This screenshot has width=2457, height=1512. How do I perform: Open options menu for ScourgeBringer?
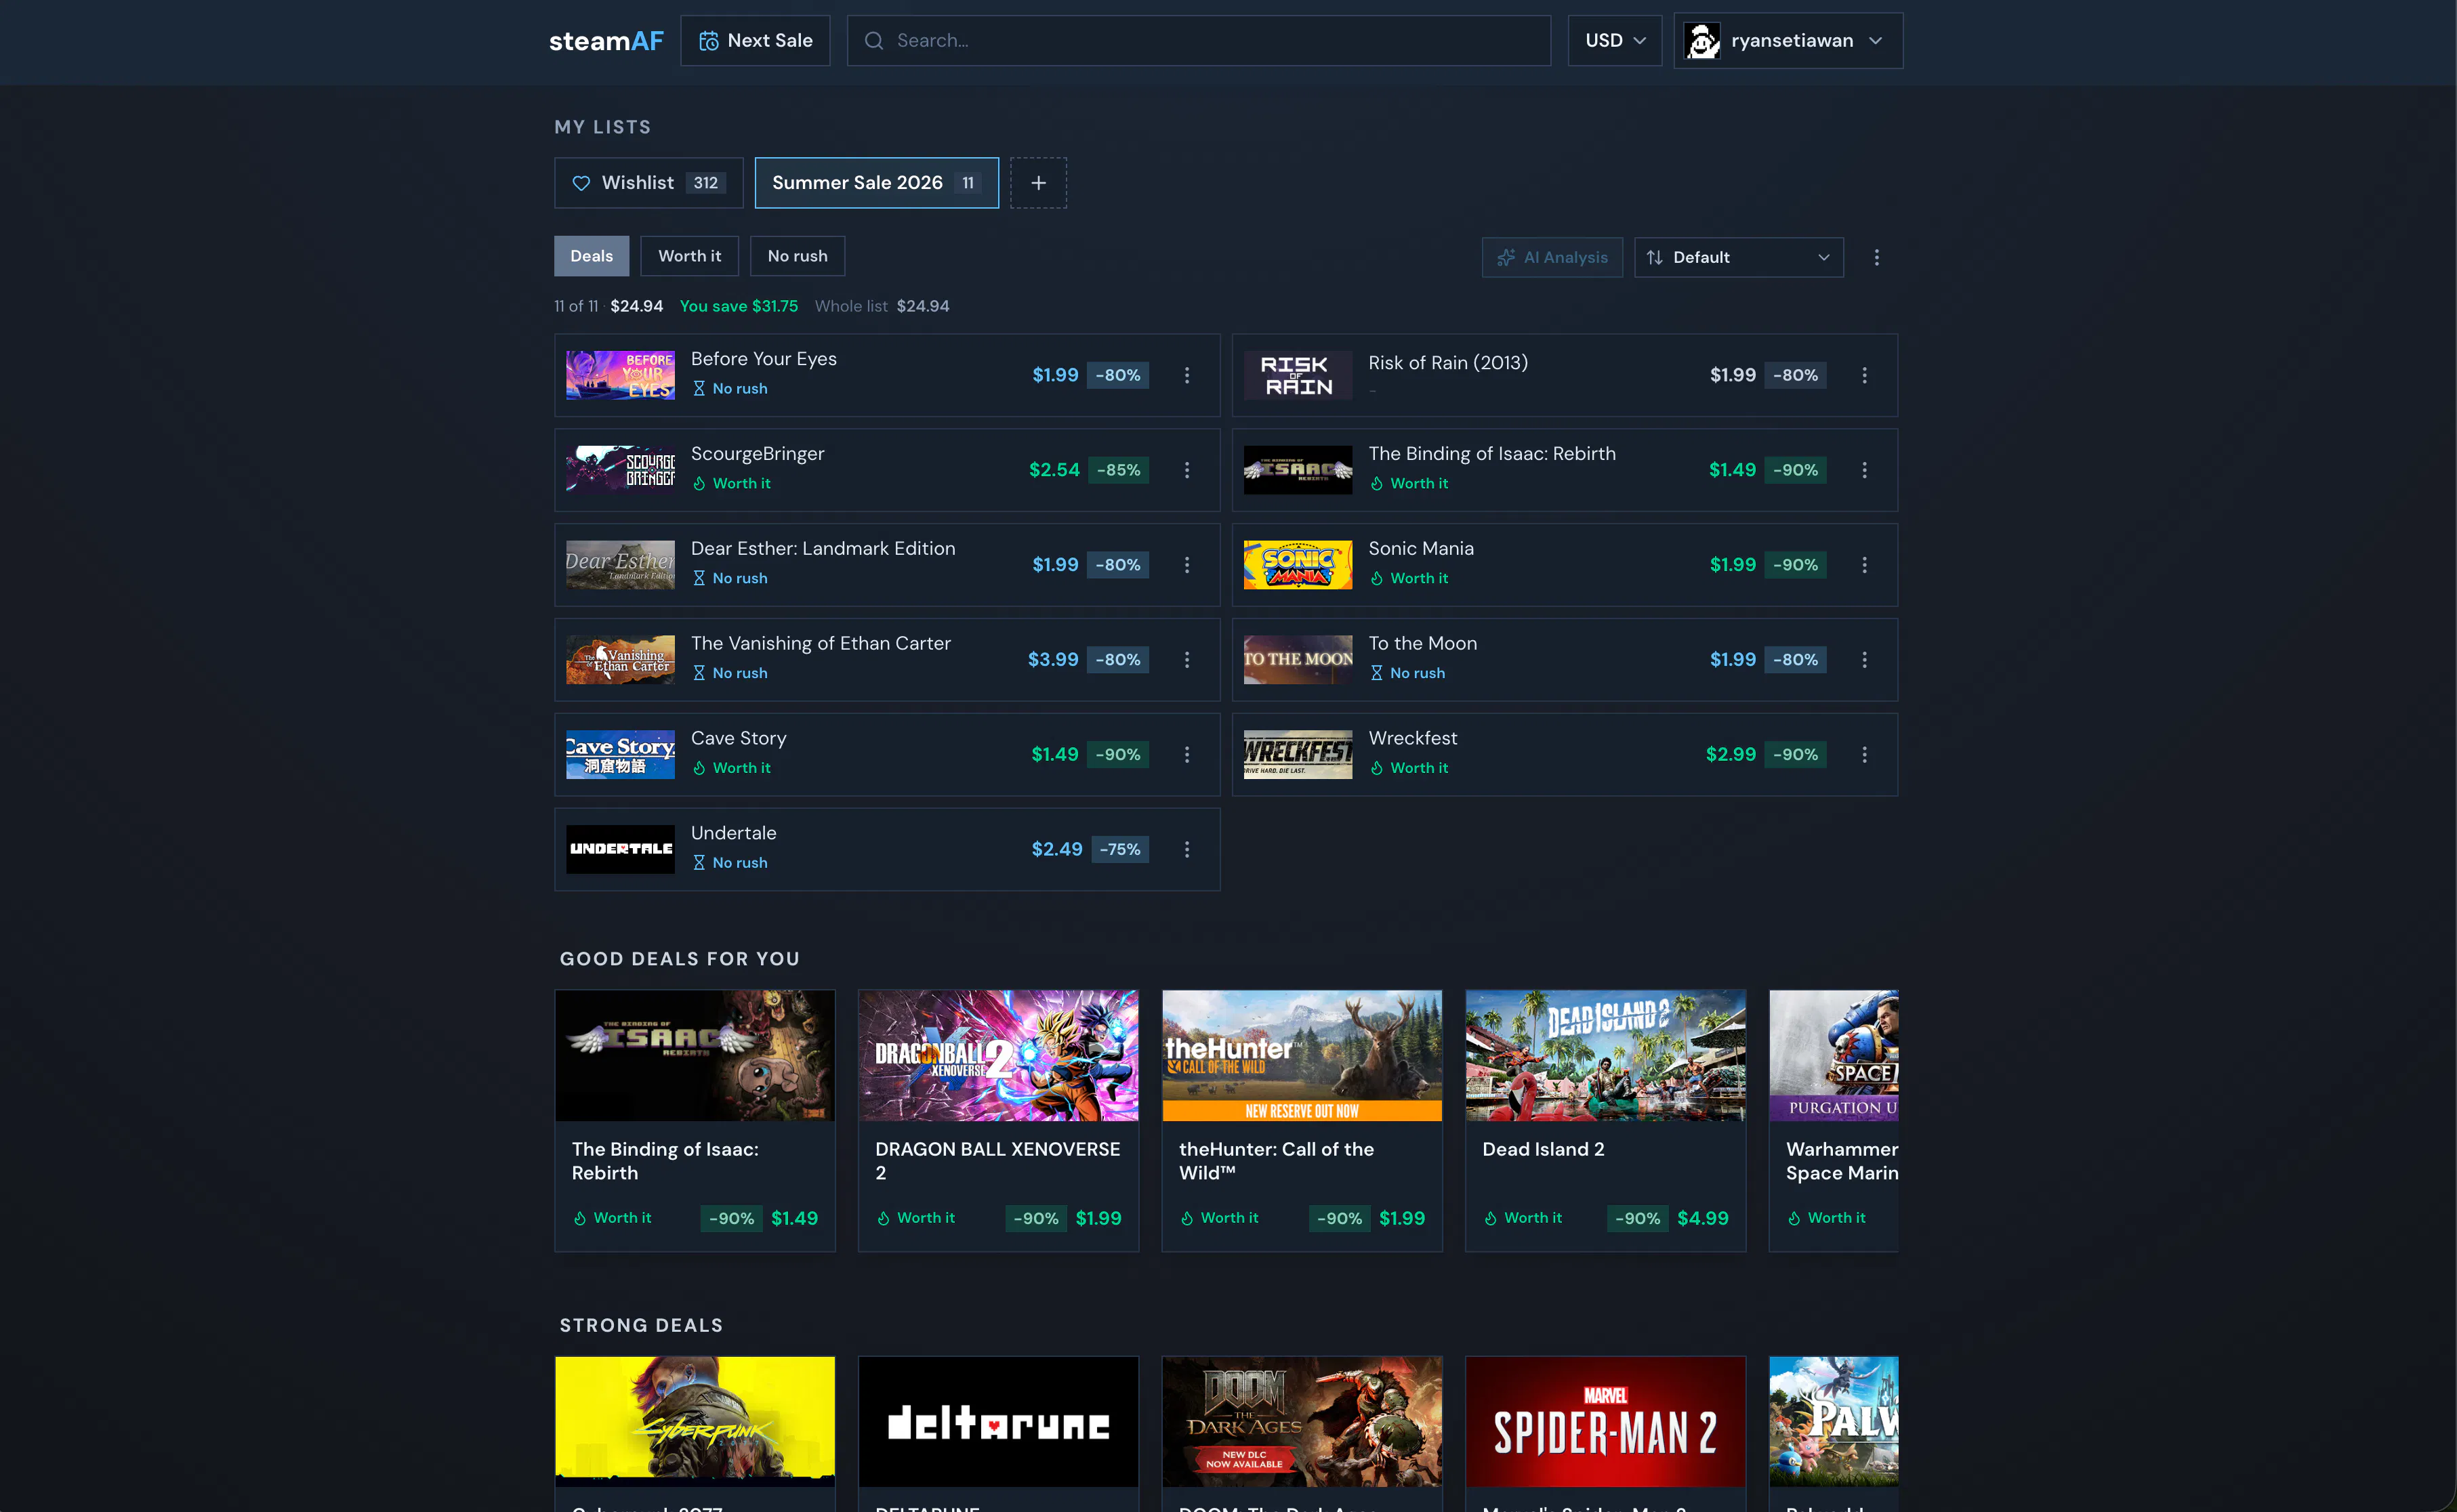click(1187, 470)
